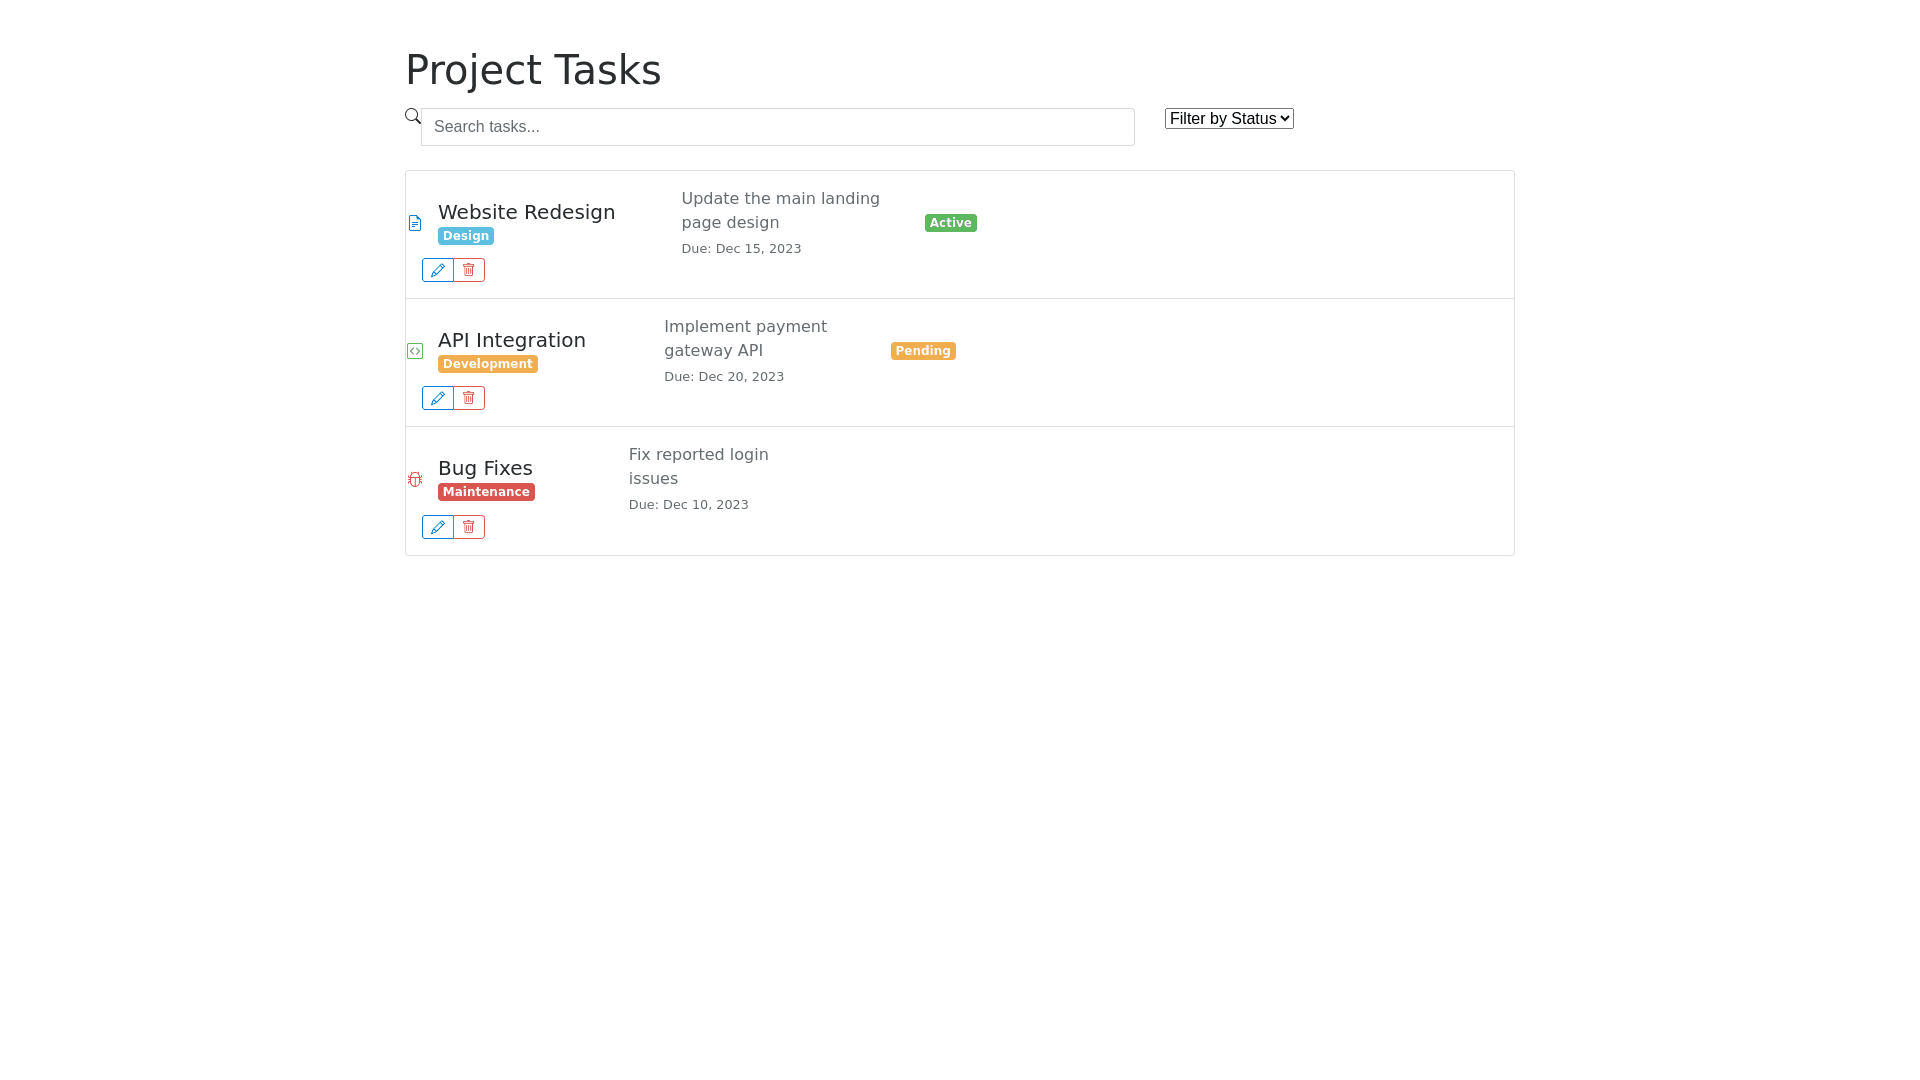Click the Active status badge
Viewport: 1920px width, 1080px height.
(950, 223)
